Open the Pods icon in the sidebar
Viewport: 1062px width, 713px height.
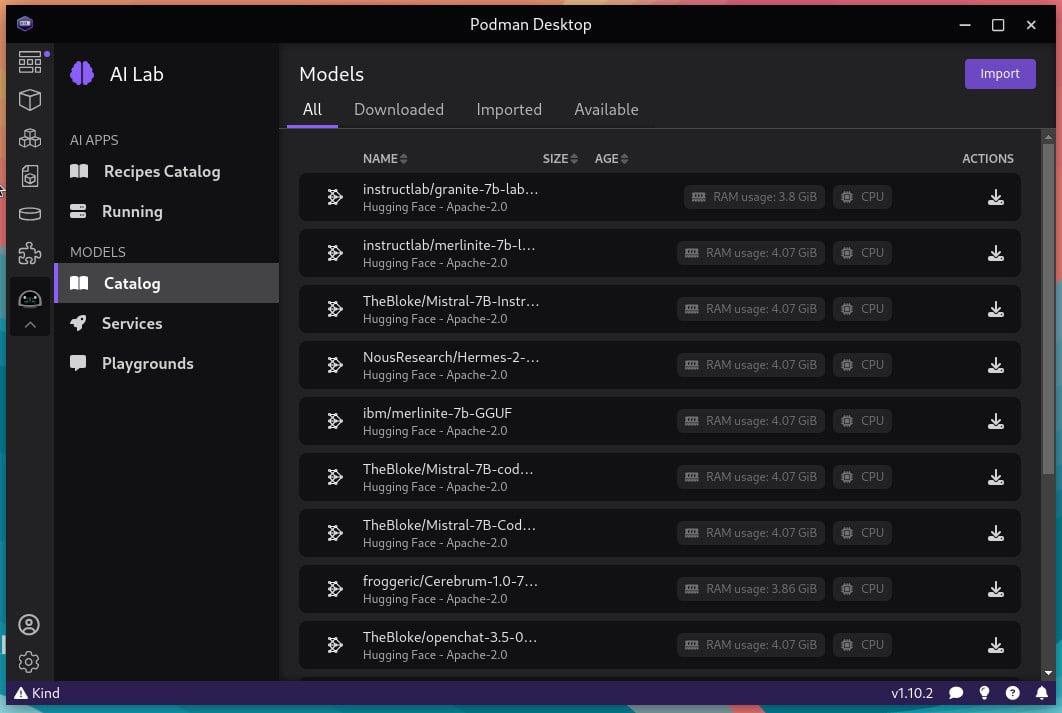[30, 138]
